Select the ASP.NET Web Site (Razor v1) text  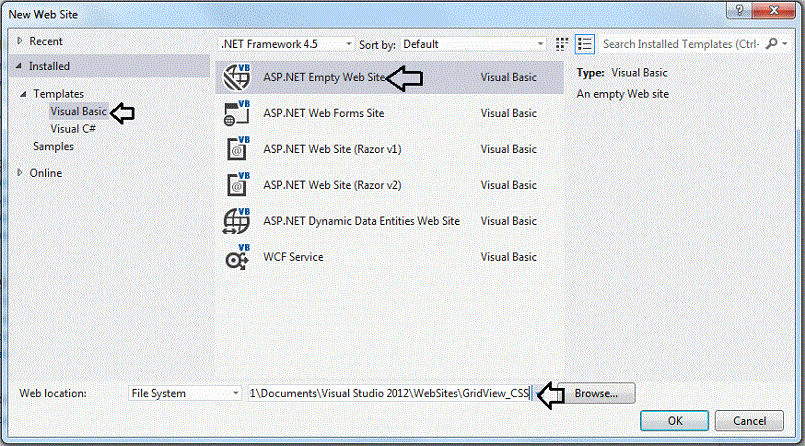pos(332,149)
